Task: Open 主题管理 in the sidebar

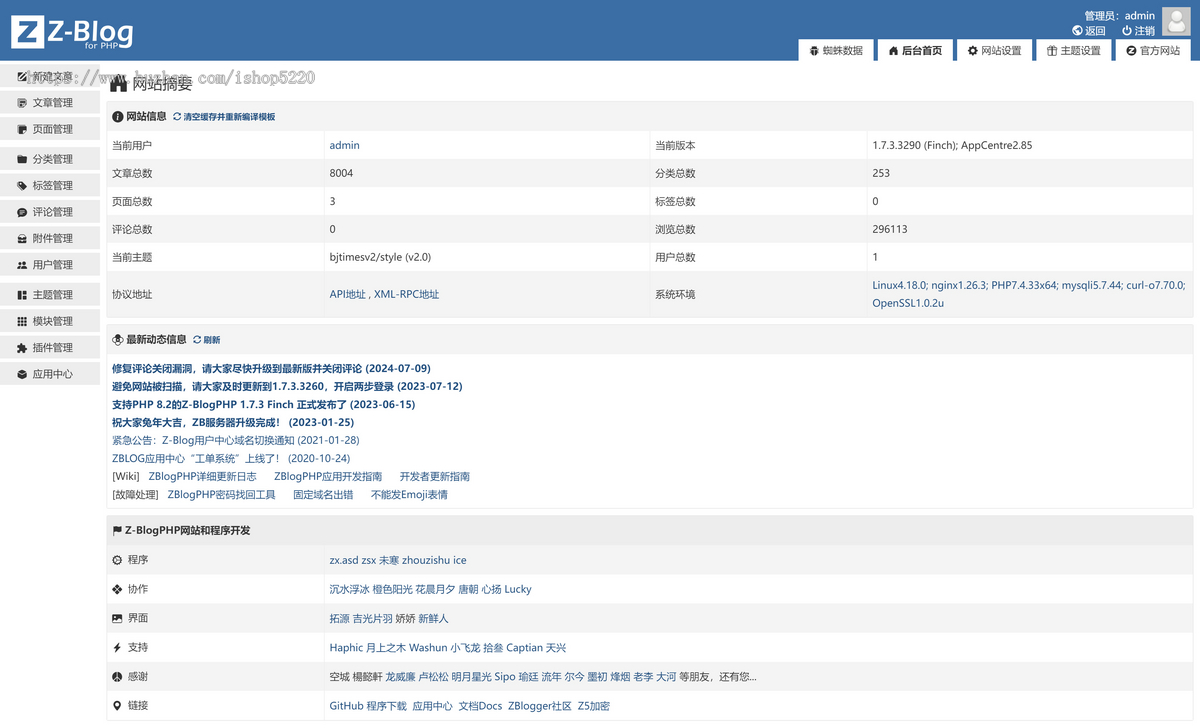Action: click(50, 295)
